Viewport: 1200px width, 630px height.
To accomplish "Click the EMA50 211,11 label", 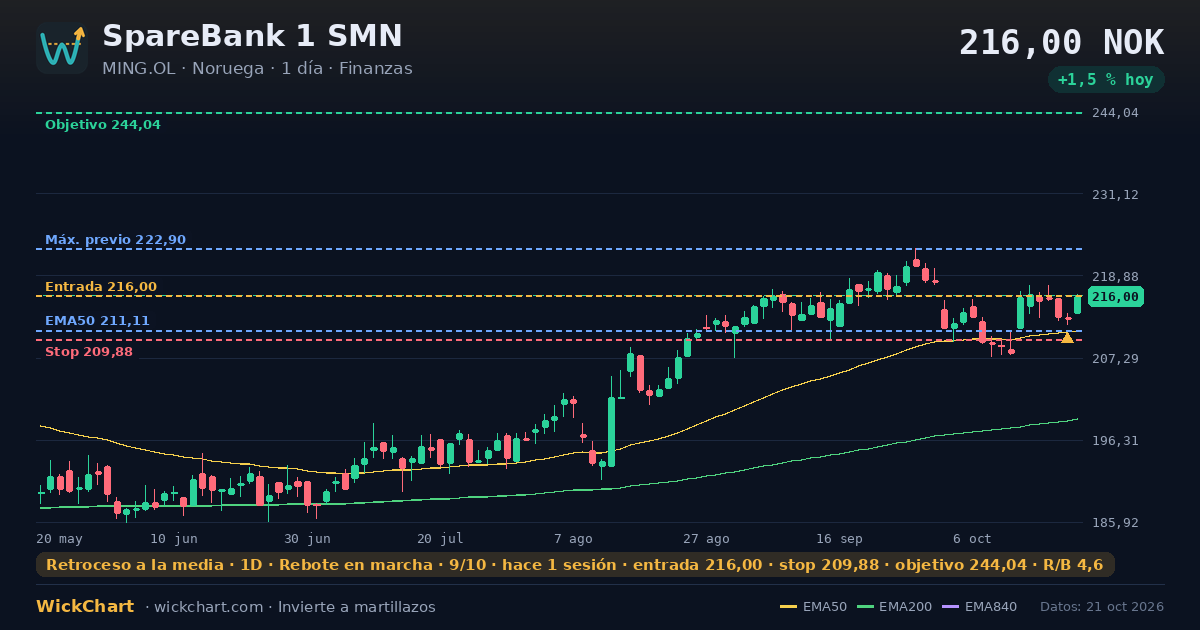I will (x=97, y=321).
